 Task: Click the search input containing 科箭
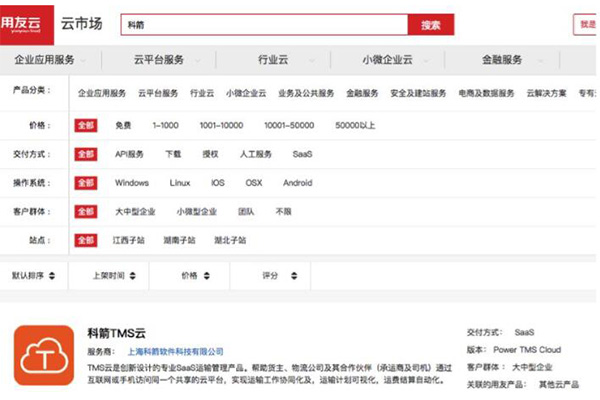(264, 25)
